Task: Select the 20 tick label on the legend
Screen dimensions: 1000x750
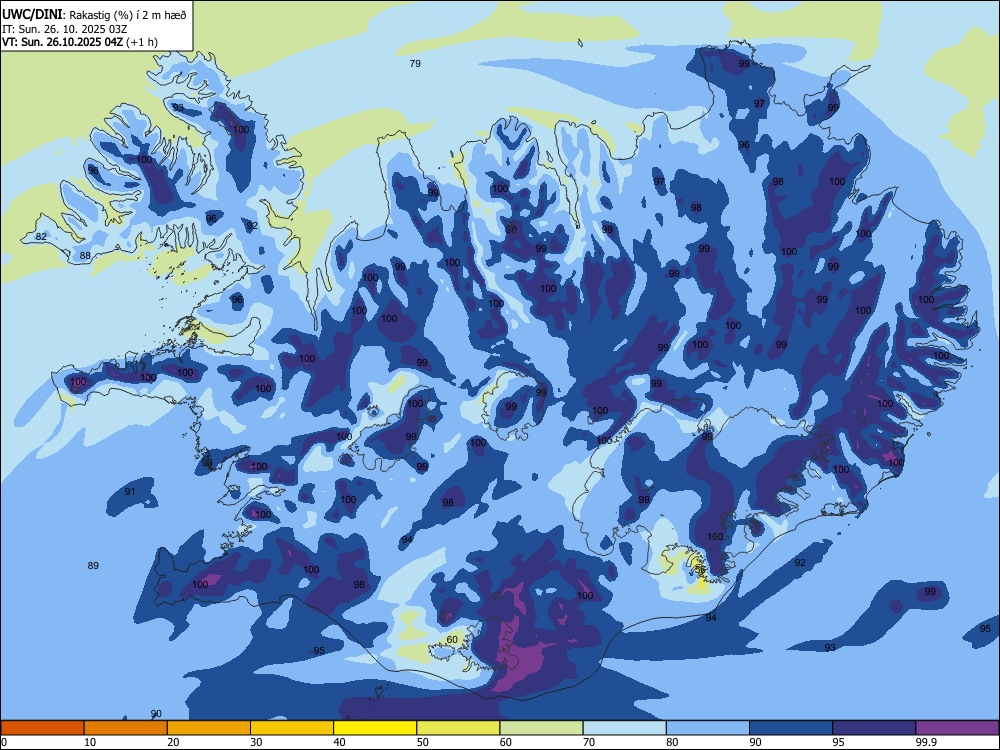Action: [173, 742]
